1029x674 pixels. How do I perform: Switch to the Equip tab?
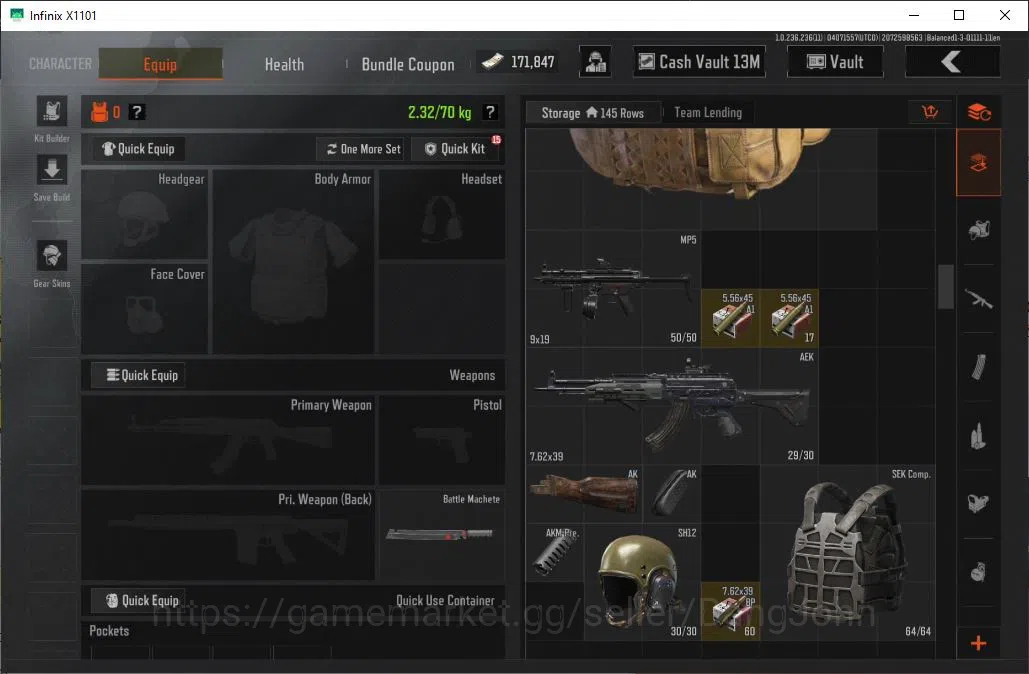tap(160, 64)
